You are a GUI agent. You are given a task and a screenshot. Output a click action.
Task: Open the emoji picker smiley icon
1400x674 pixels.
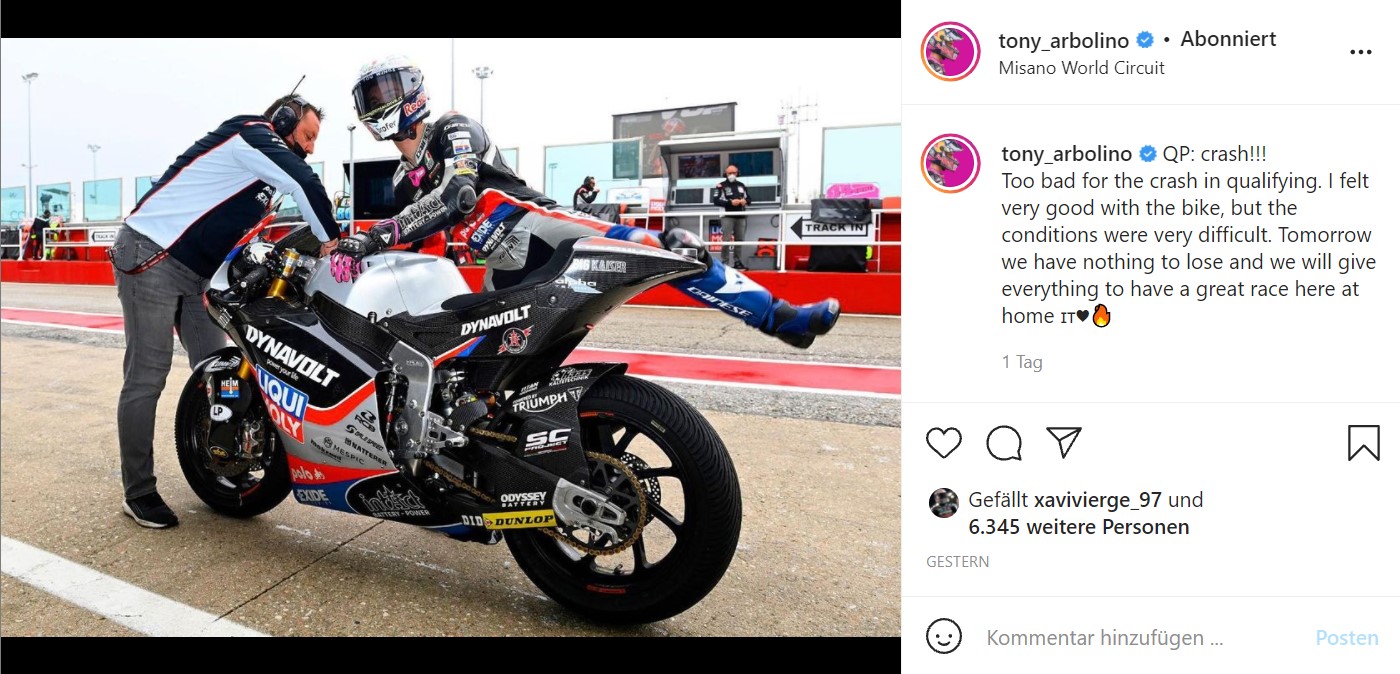click(x=944, y=636)
